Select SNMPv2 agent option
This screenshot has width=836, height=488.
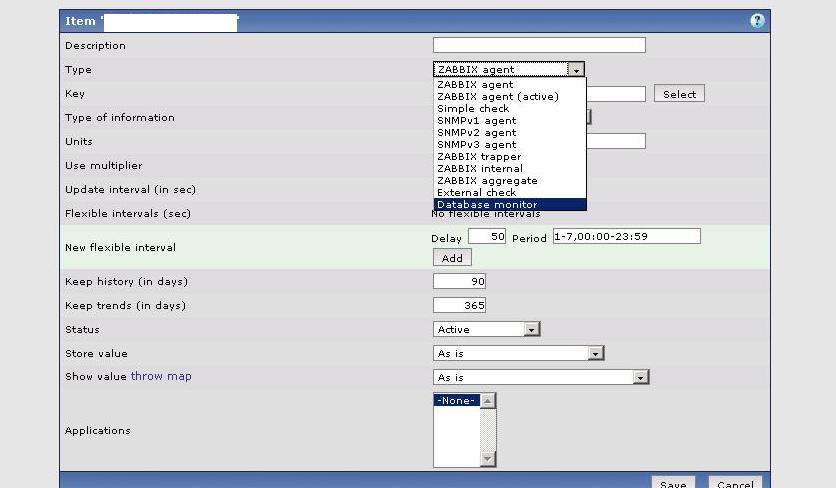coord(510,132)
